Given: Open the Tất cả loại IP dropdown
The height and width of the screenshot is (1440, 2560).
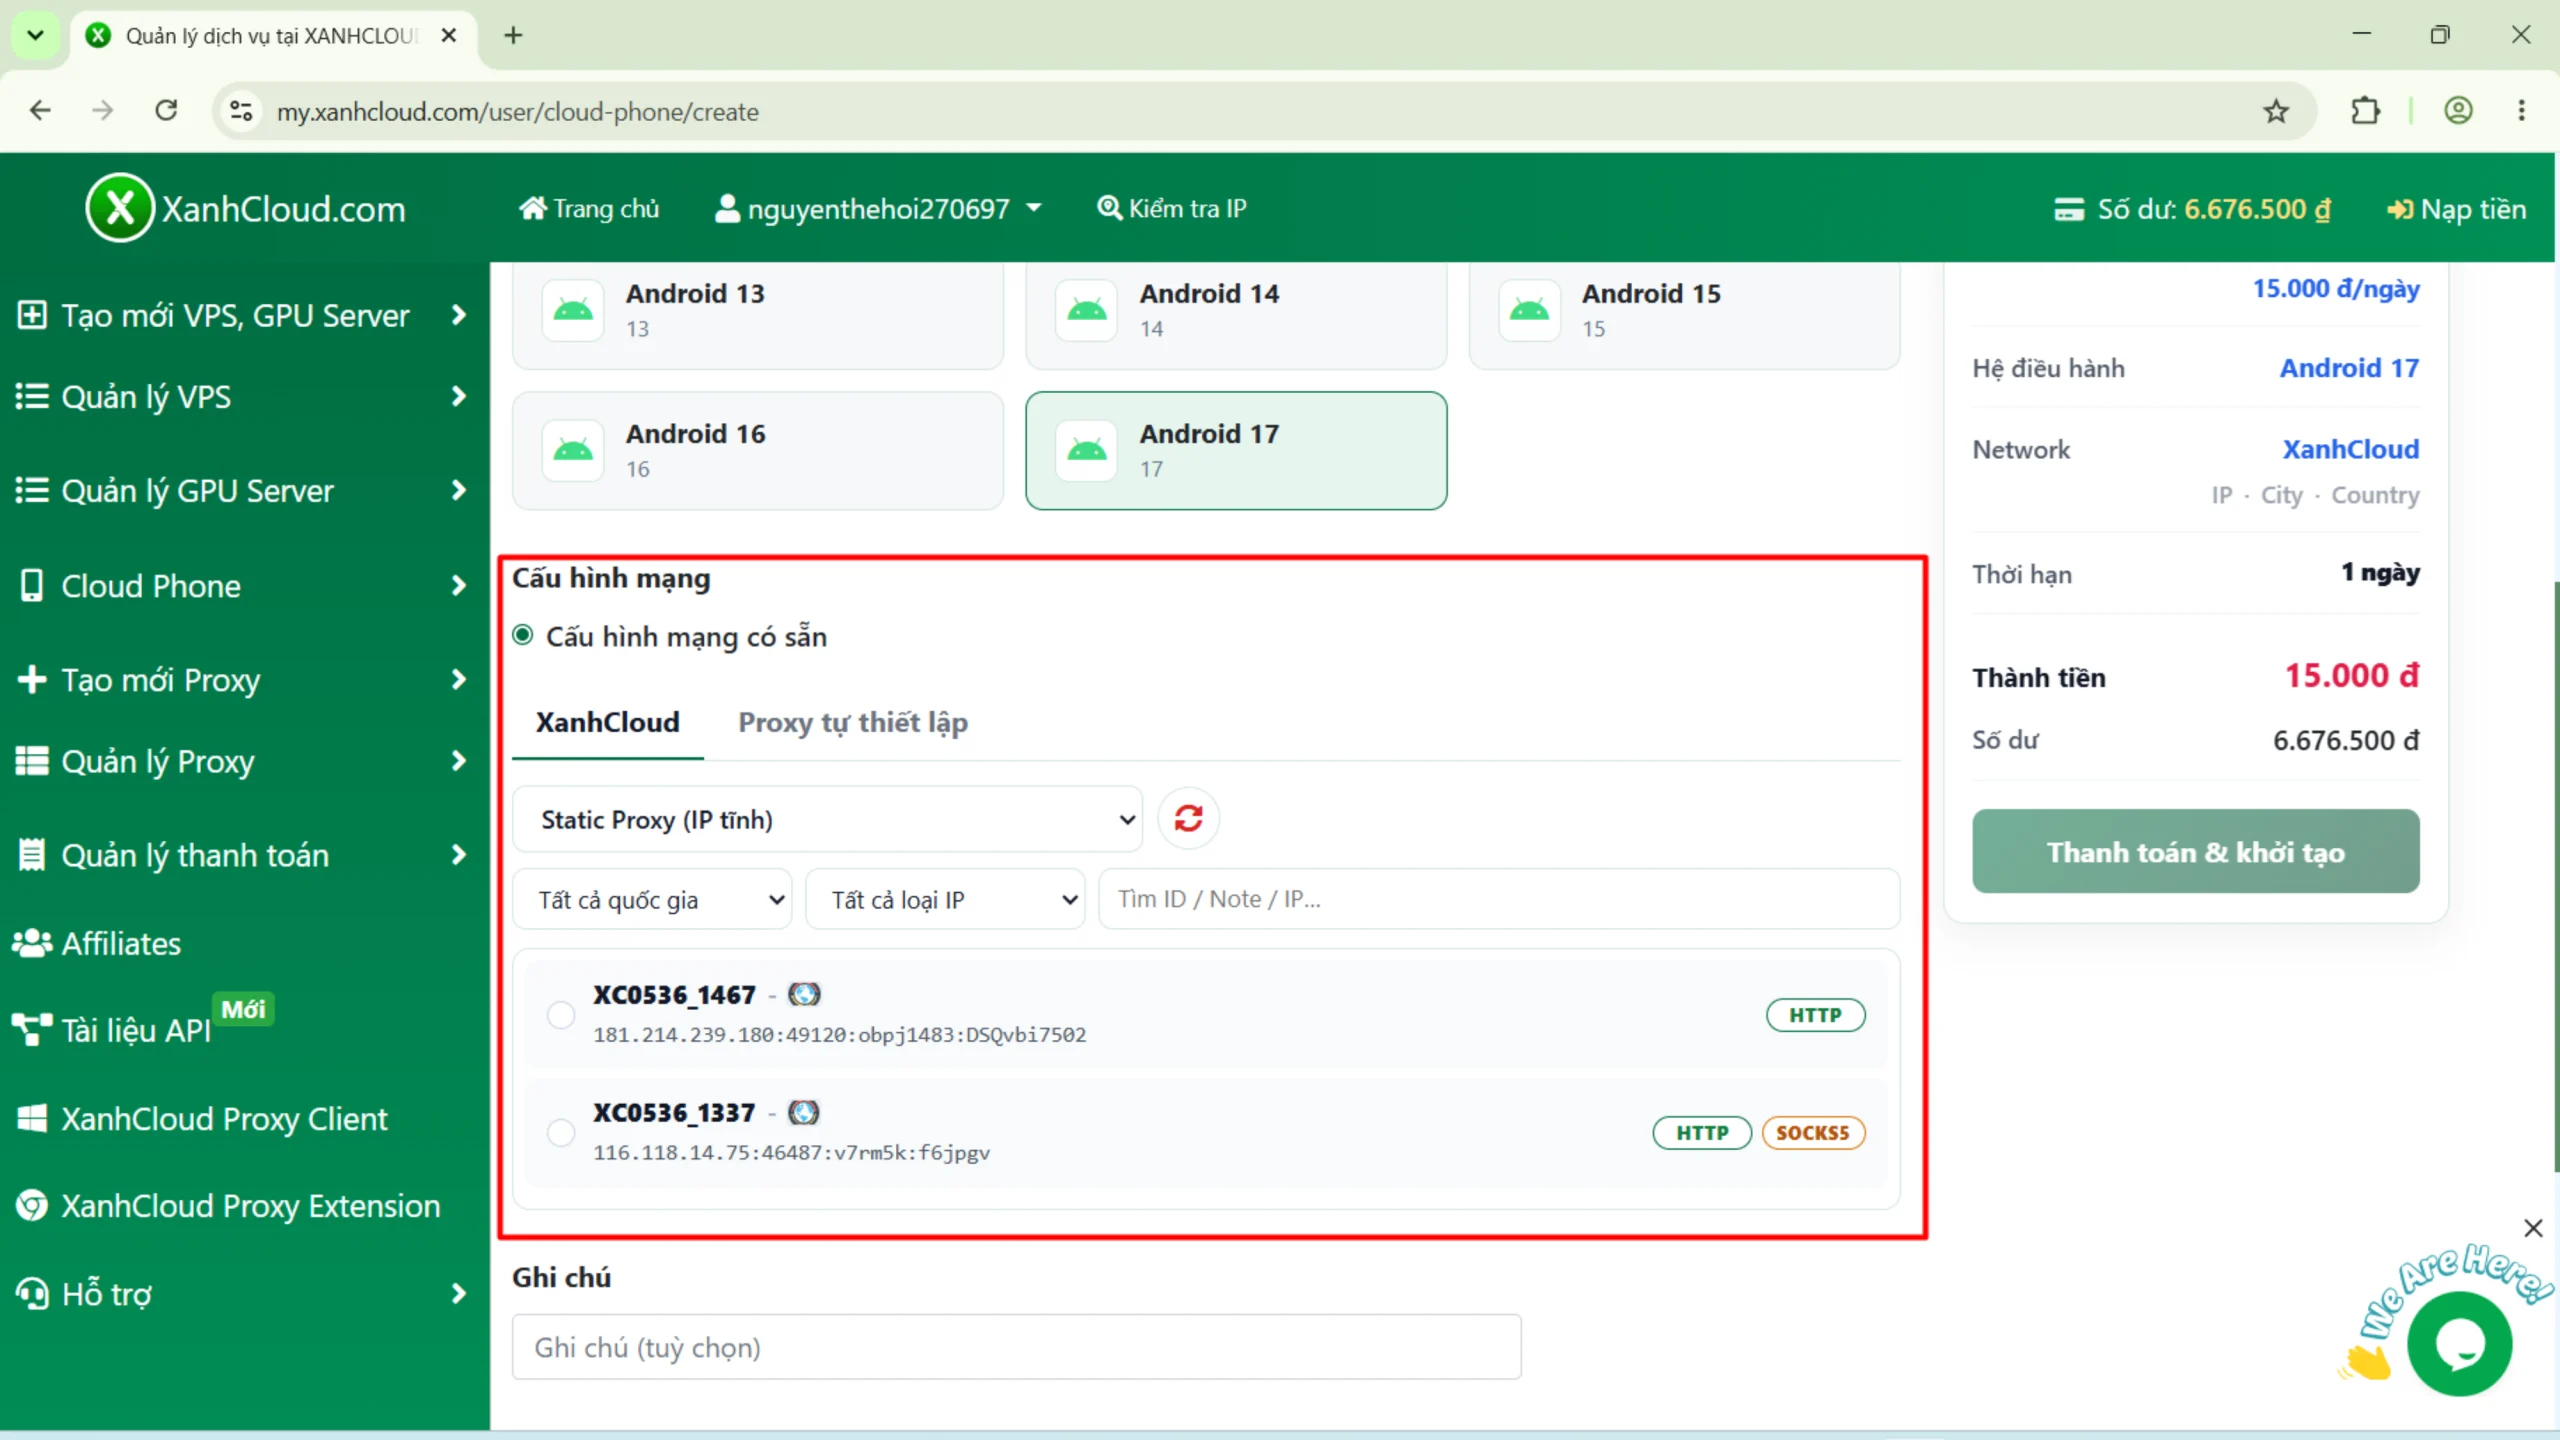Looking at the screenshot, I should pyautogui.click(x=945, y=899).
